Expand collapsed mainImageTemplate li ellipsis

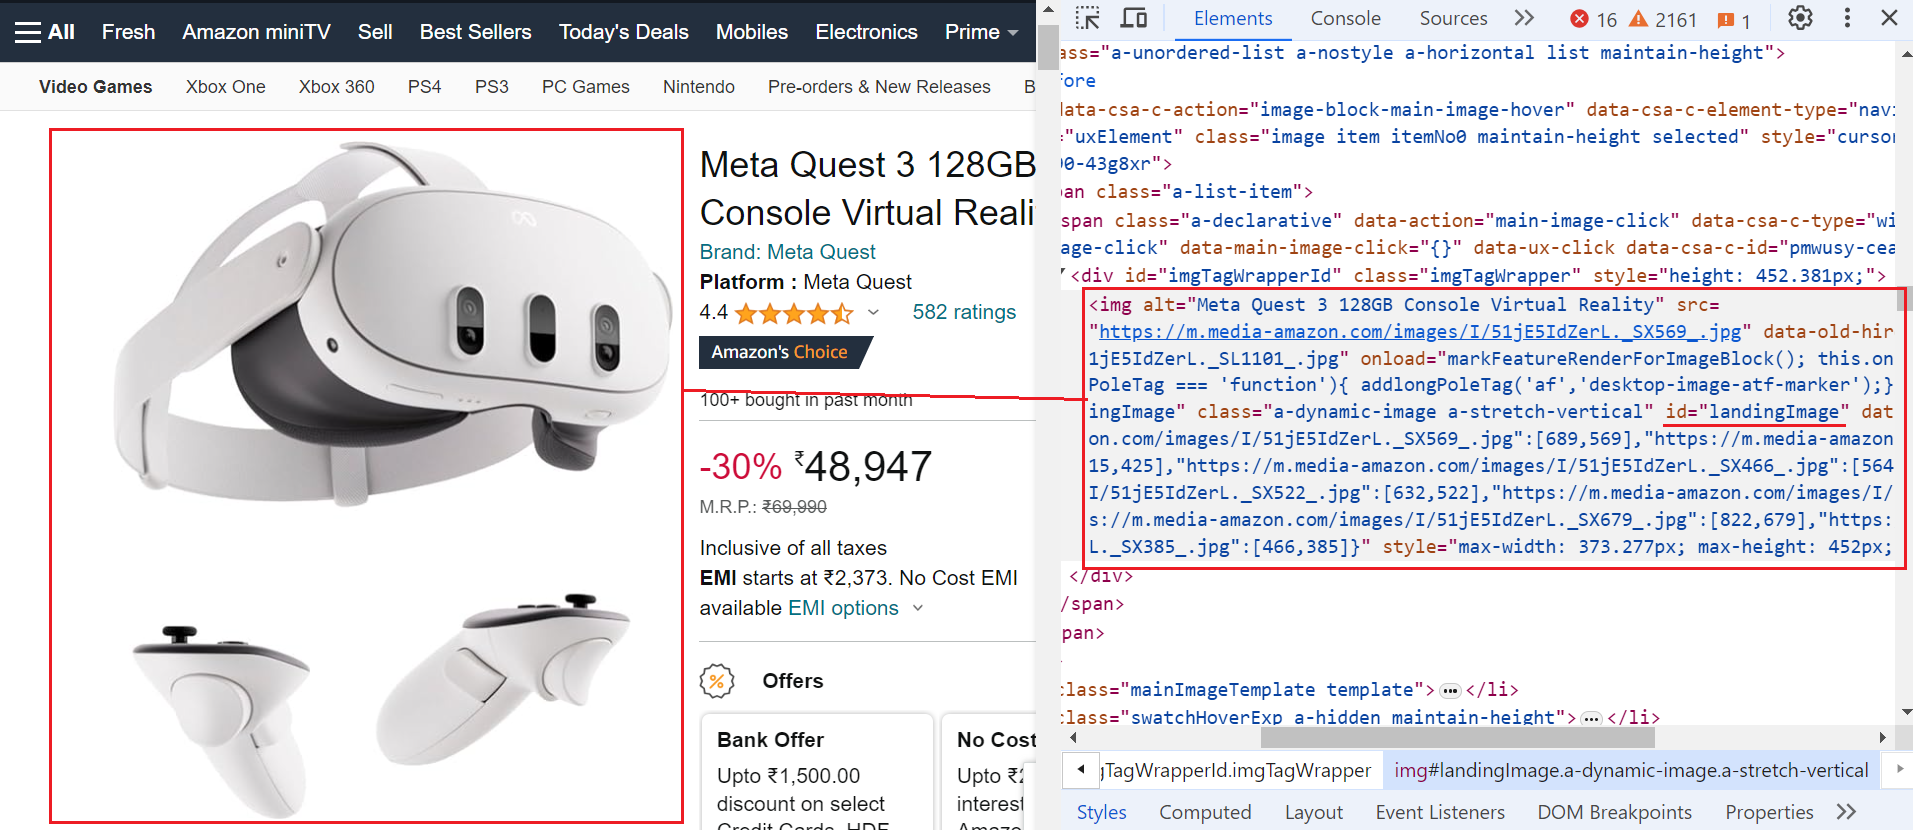[1450, 690]
